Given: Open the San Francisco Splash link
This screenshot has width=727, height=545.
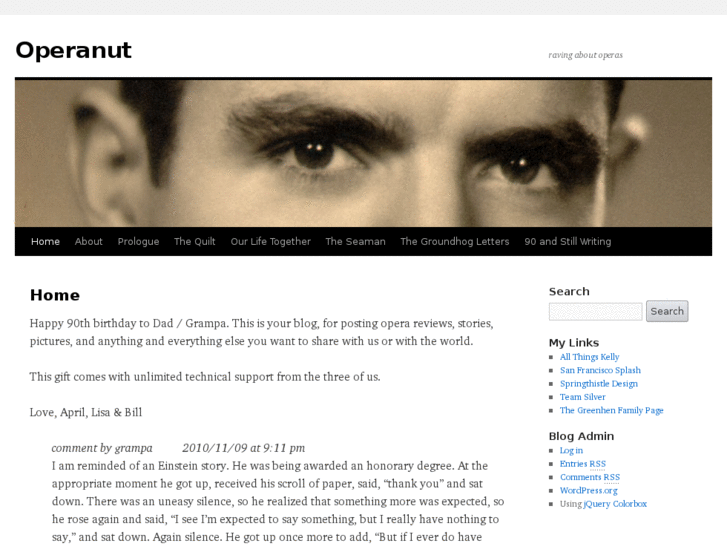Looking at the screenshot, I should point(600,370).
